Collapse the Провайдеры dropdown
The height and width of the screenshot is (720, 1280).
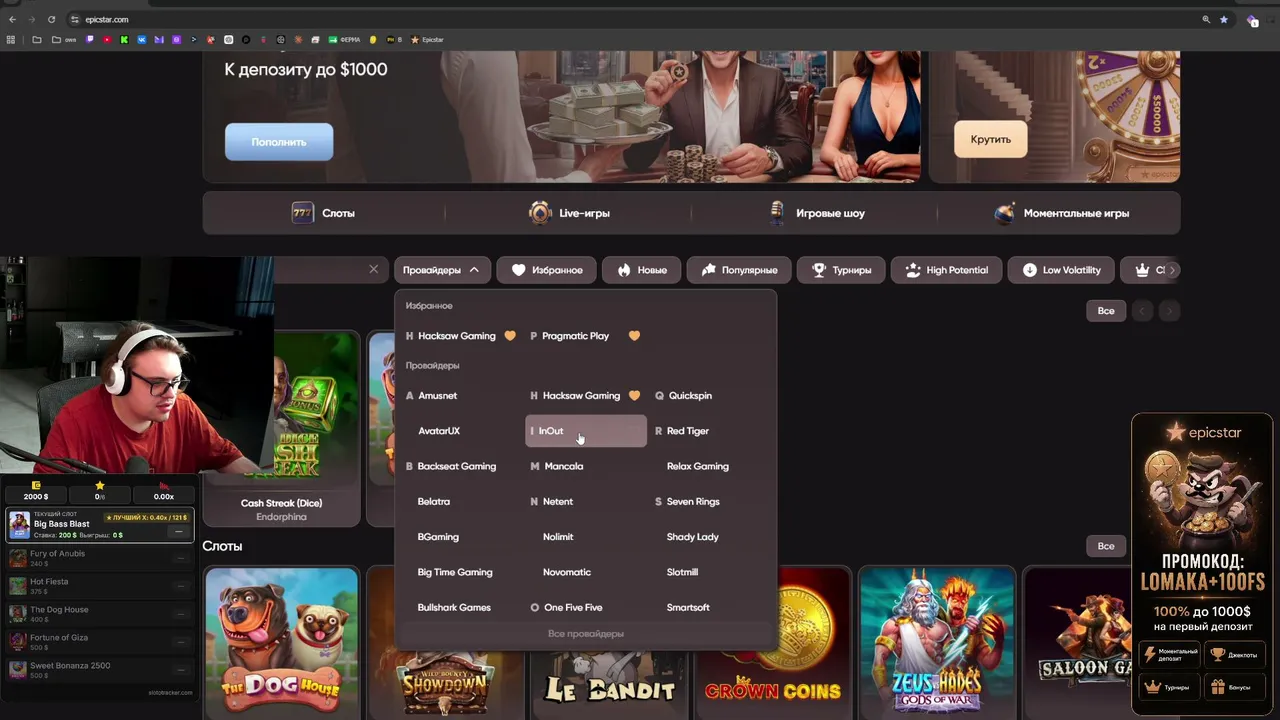coord(441,270)
